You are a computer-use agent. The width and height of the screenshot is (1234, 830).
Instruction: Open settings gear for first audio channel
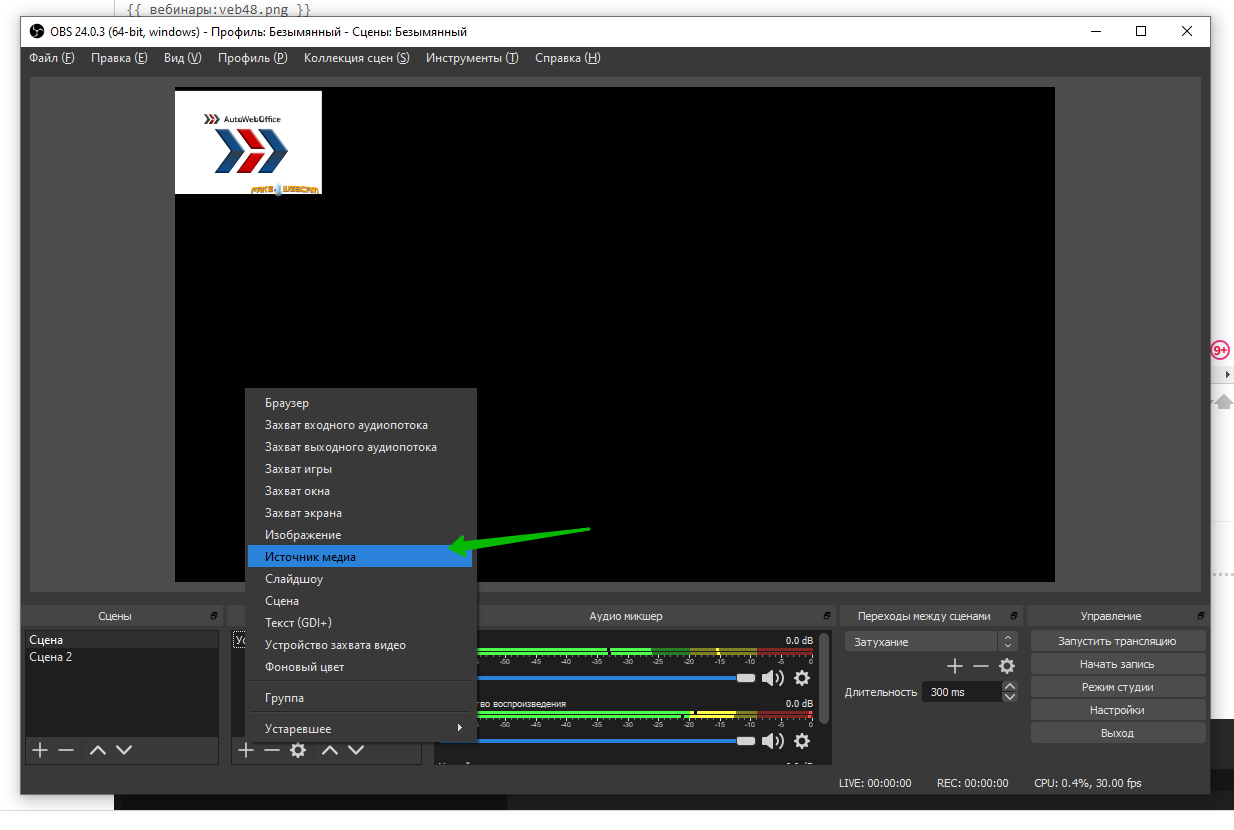tap(801, 678)
